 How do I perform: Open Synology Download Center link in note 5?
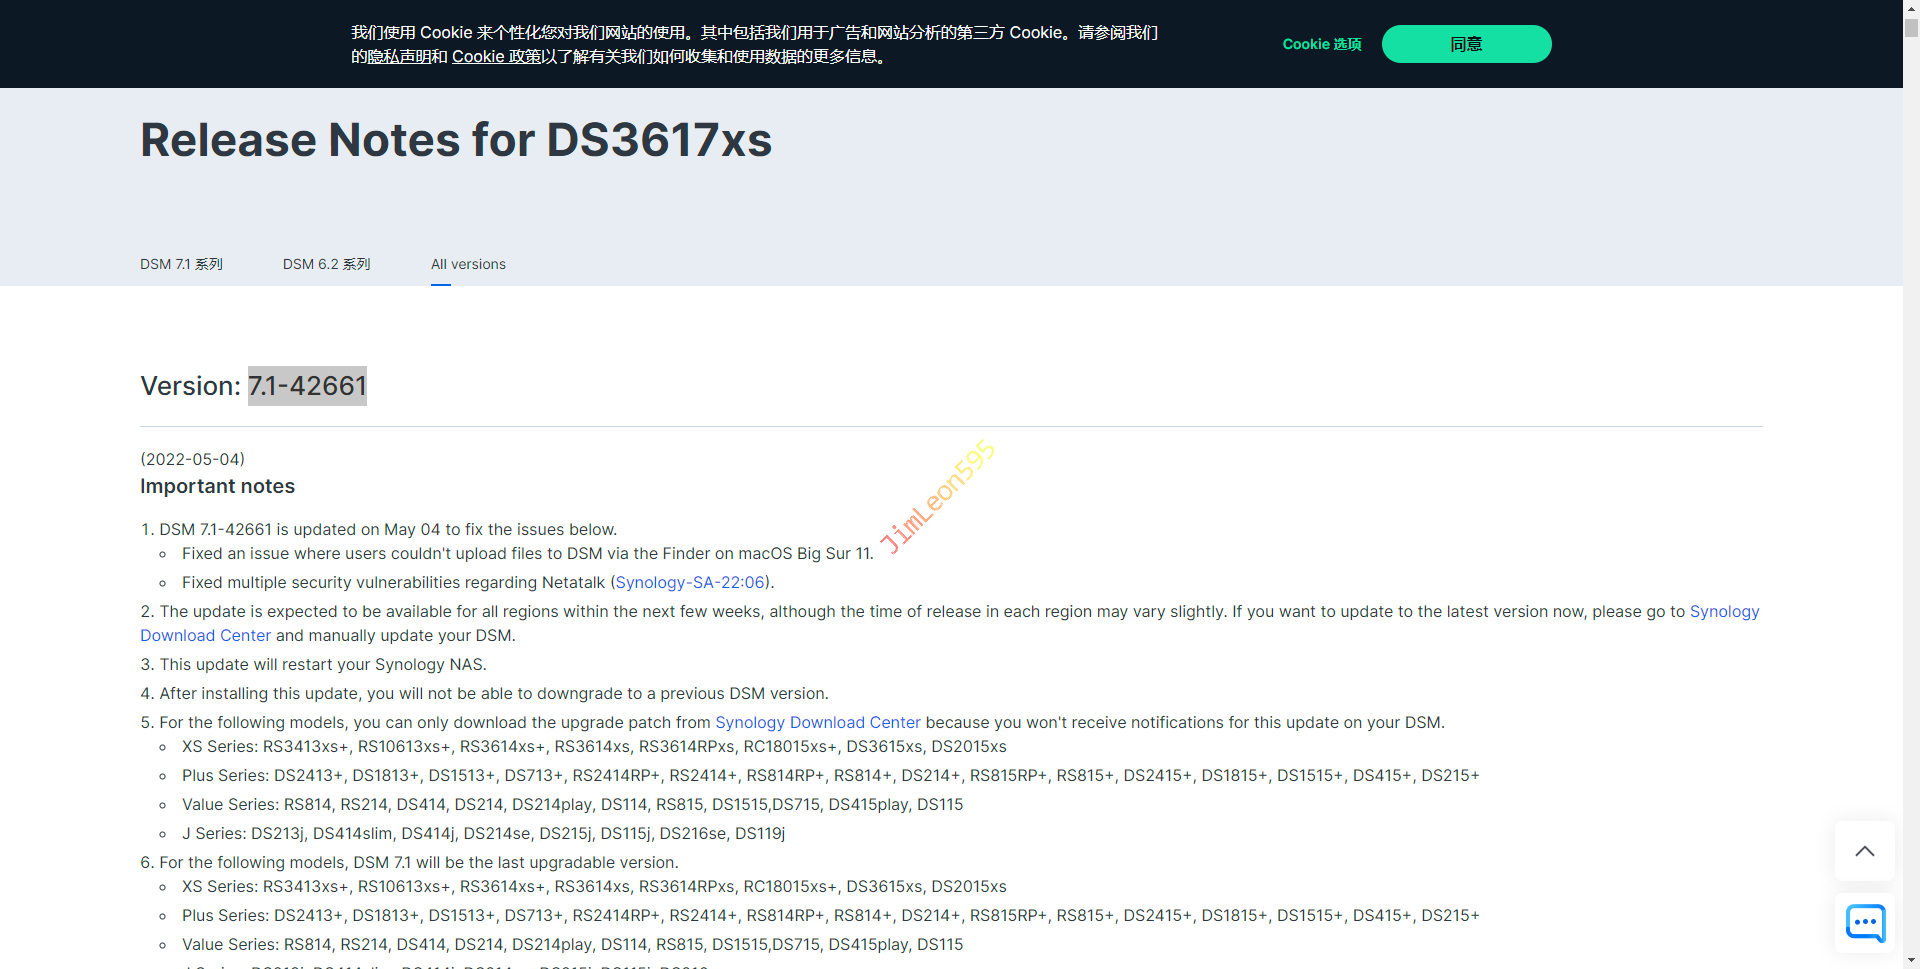click(817, 722)
